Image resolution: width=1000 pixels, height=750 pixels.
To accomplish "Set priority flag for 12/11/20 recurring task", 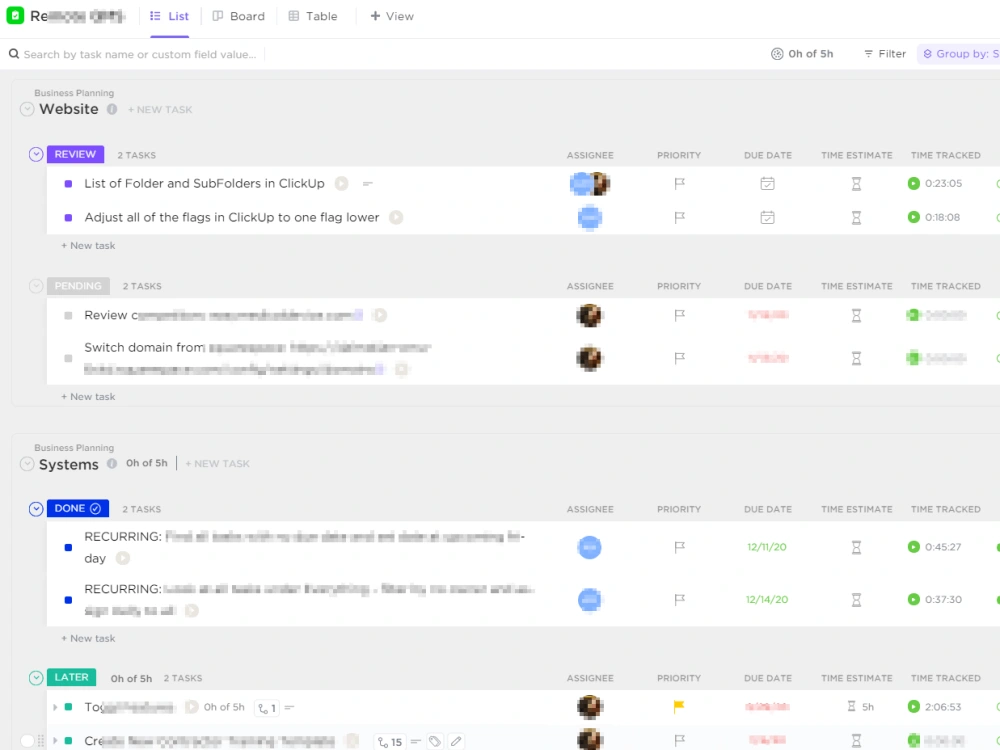I will [x=679, y=547].
